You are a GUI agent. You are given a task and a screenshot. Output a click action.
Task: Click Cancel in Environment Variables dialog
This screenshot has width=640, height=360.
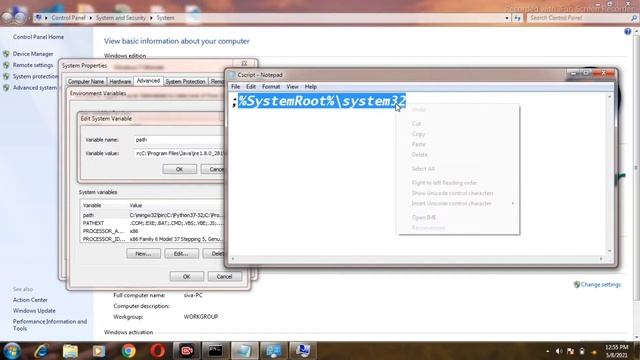tap(224, 277)
